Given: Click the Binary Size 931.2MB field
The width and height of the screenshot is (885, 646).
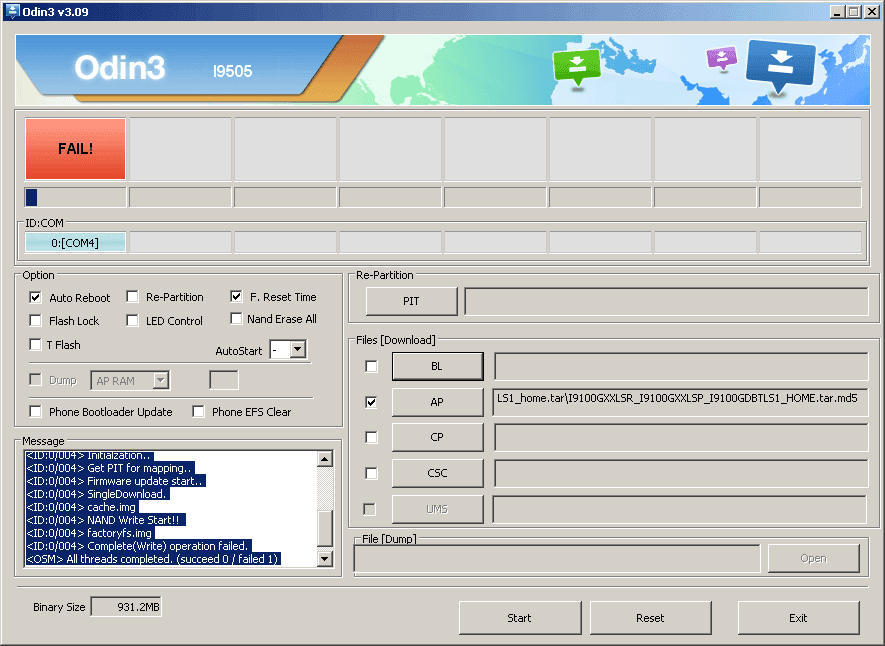Looking at the screenshot, I should [x=126, y=607].
